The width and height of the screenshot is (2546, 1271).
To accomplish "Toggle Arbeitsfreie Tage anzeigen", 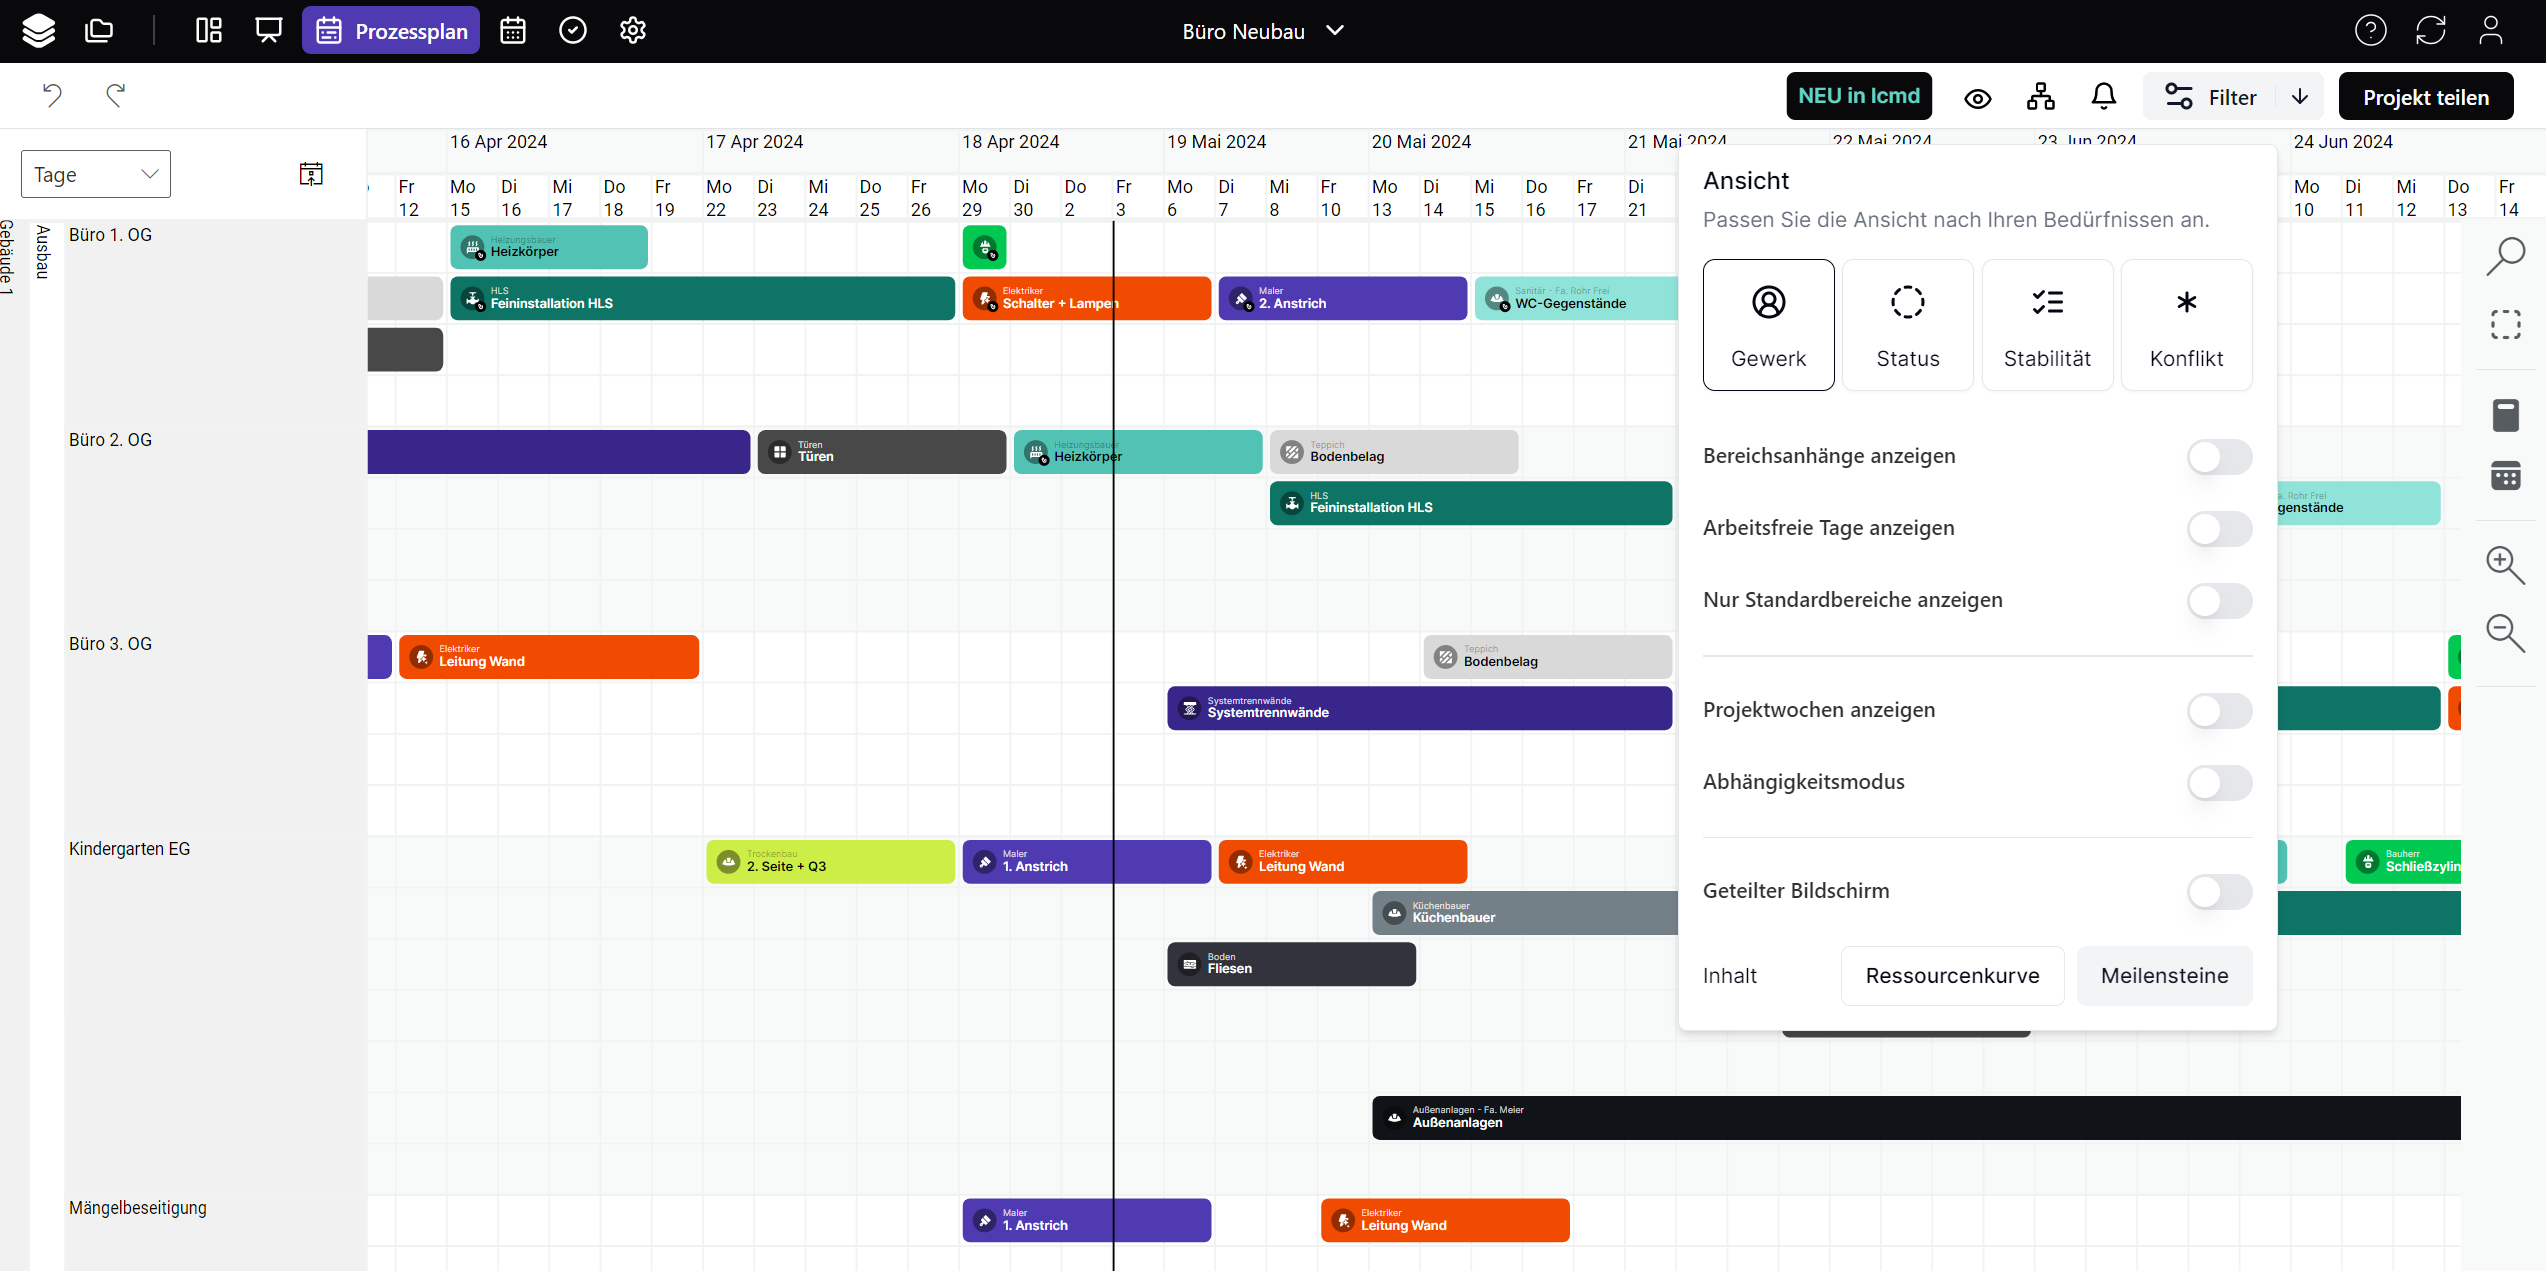I will 2219,529.
